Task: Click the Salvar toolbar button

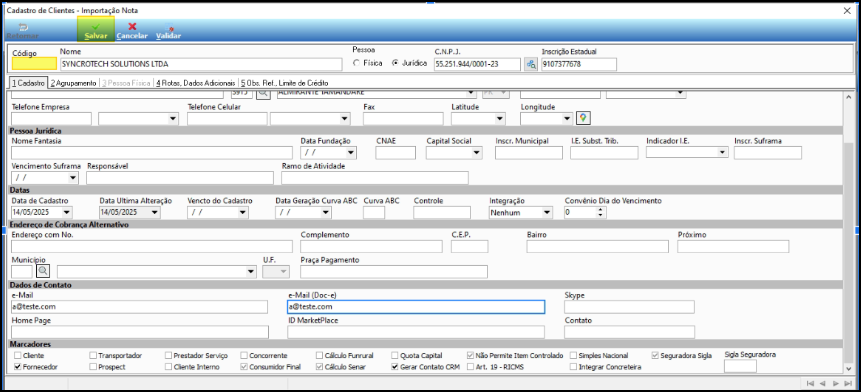Action: coord(96,29)
